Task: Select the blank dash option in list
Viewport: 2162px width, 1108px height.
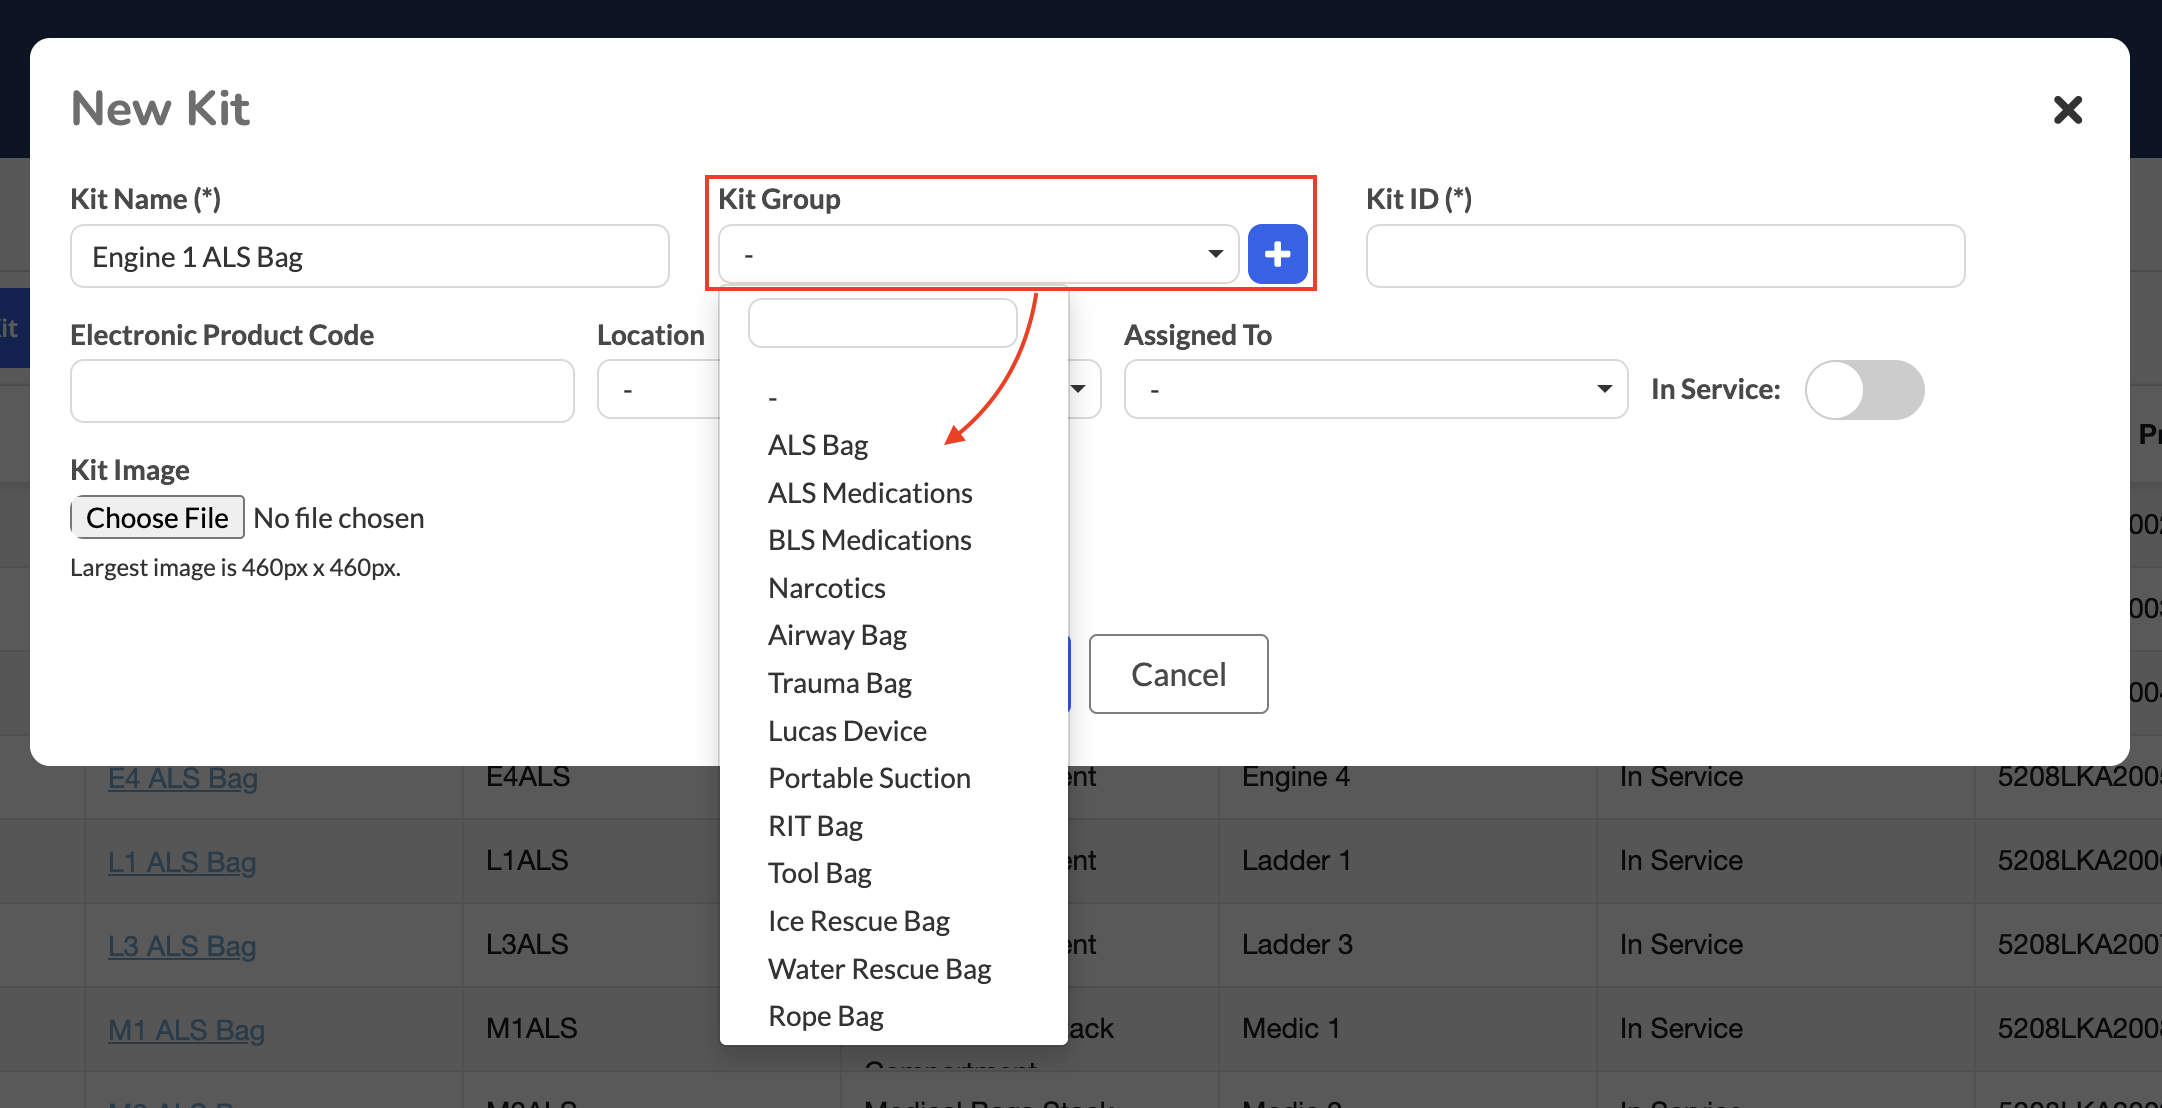Action: point(773,398)
